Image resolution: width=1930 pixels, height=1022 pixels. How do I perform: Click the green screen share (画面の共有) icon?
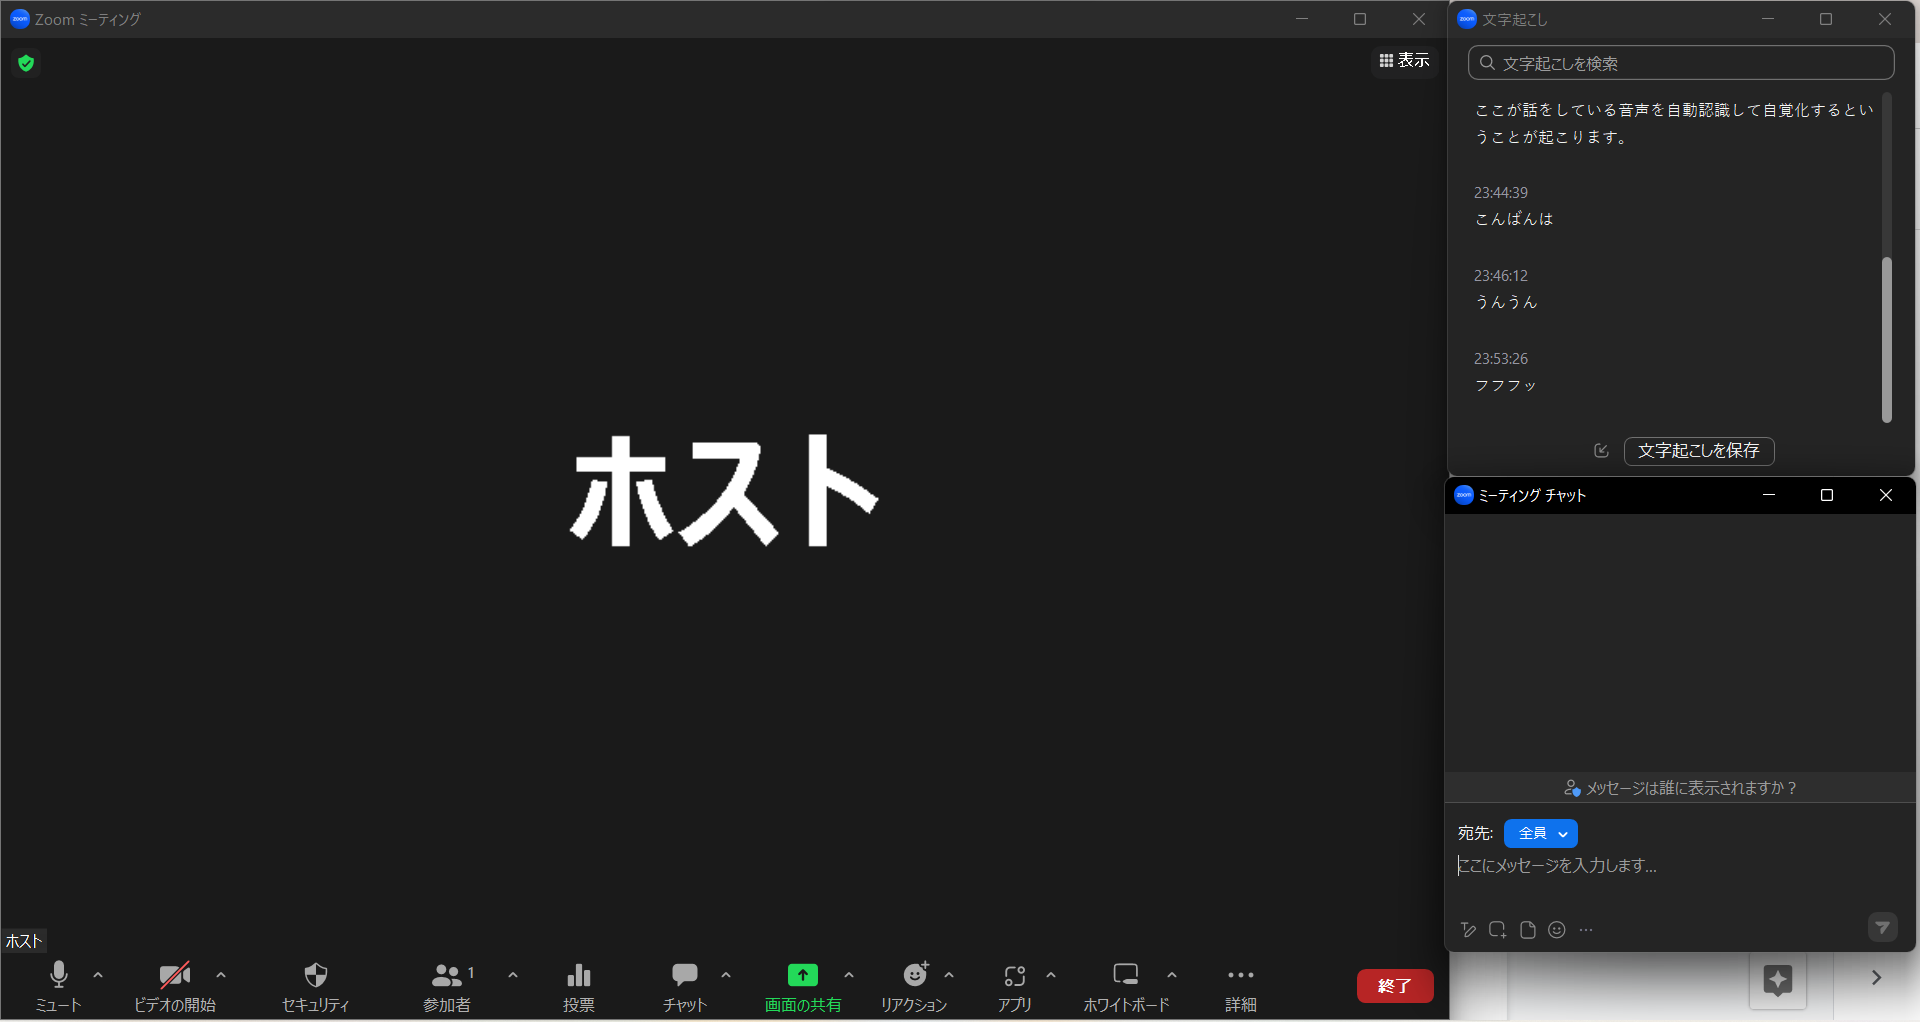point(802,975)
